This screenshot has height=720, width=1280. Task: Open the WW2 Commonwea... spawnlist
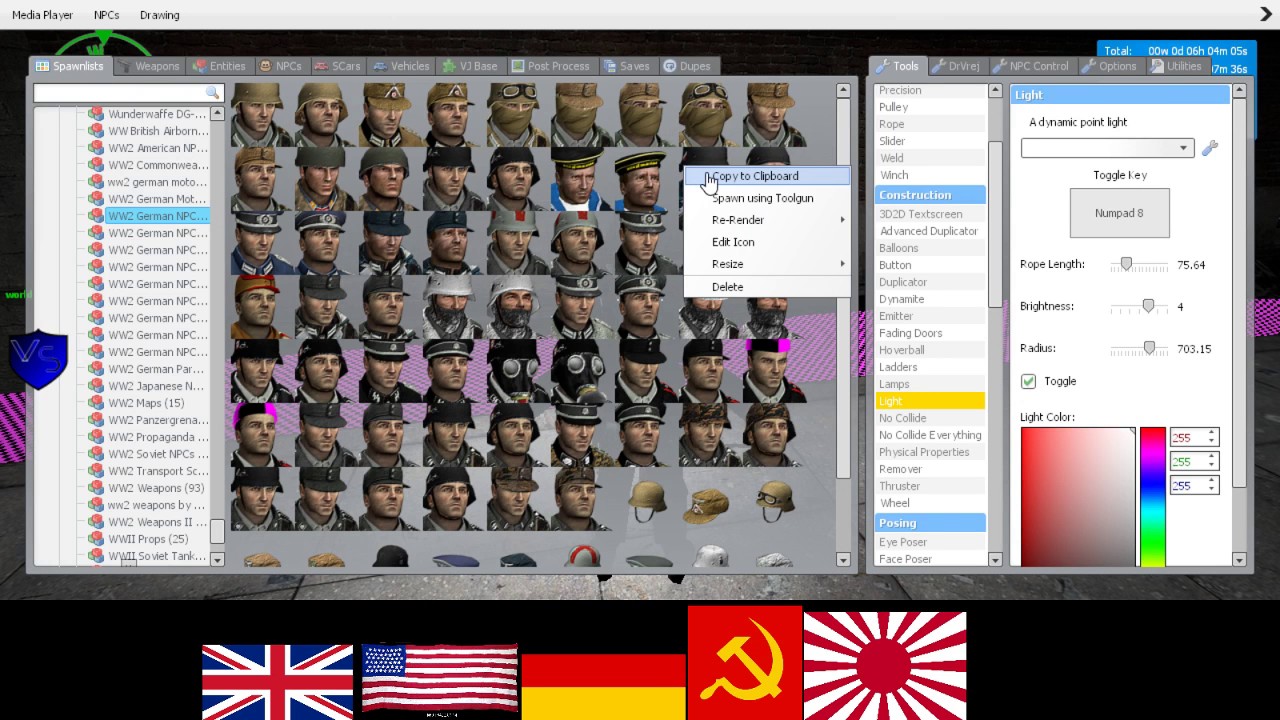(x=158, y=165)
